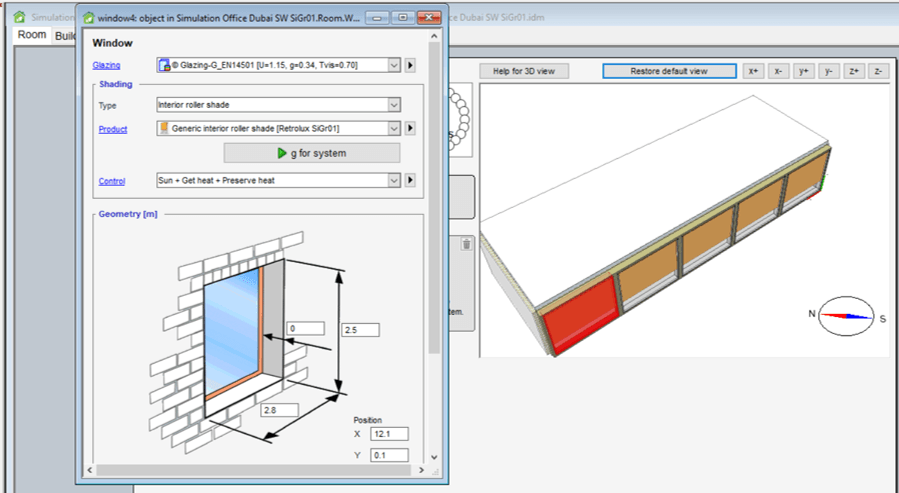Open shading Control details arrow button
Image resolution: width=899 pixels, height=493 pixels.
coord(410,181)
